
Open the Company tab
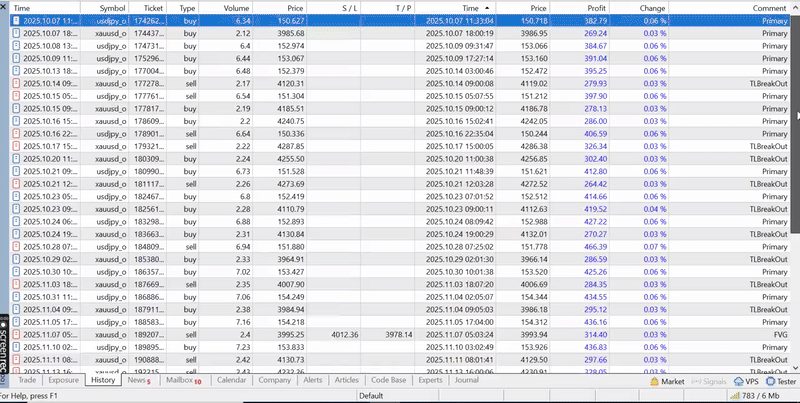coord(274,380)
